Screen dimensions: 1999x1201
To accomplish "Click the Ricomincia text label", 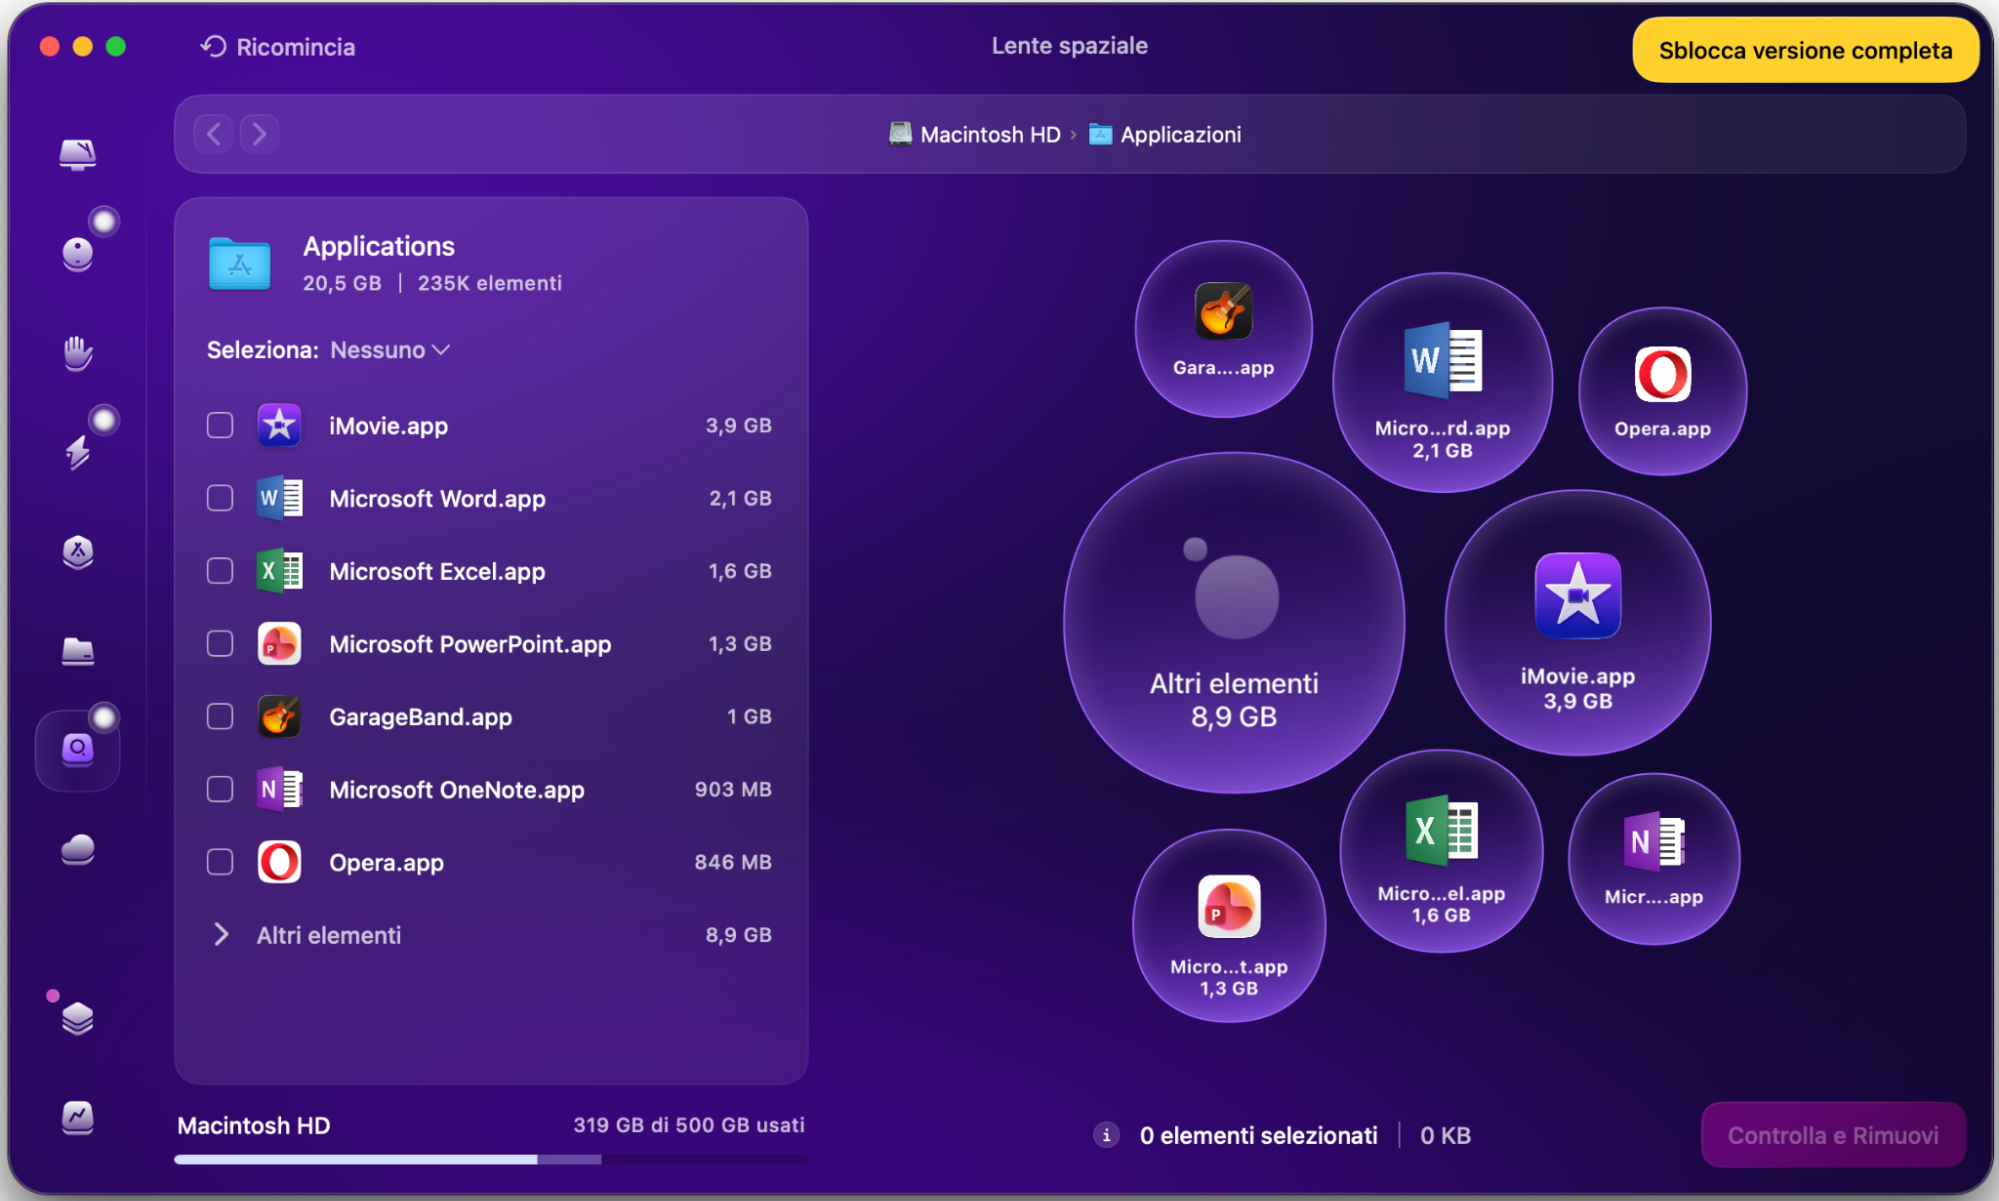I will pos(296,47).
